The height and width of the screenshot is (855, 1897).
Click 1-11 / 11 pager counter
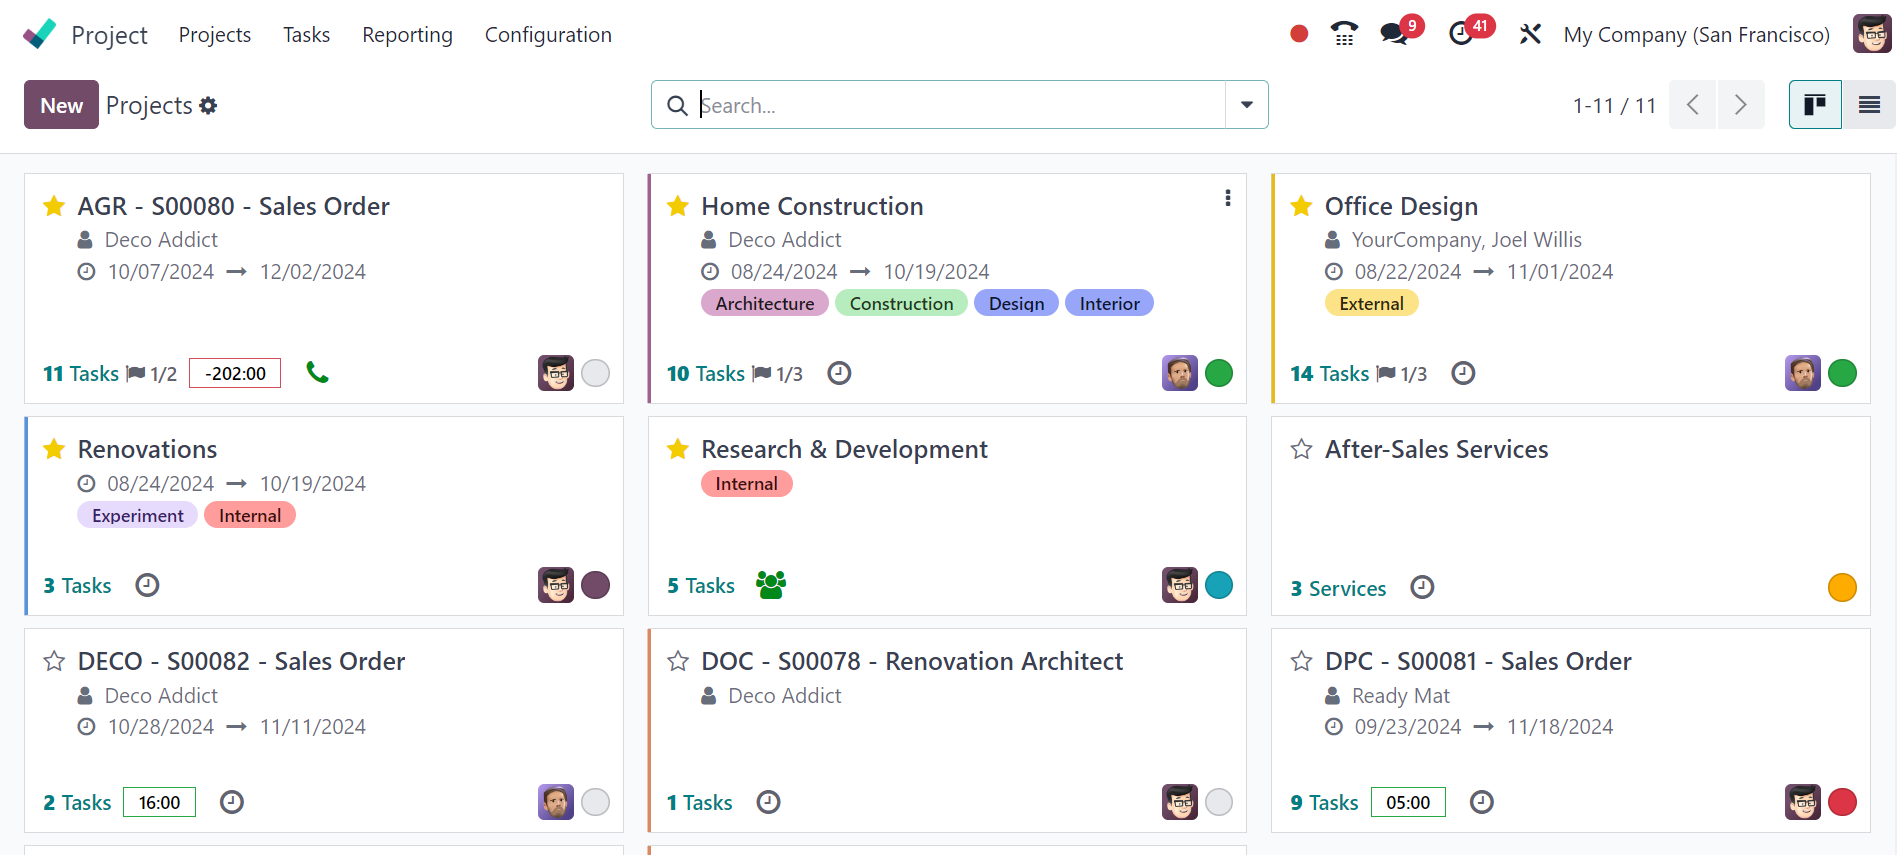coord(1614,105)
